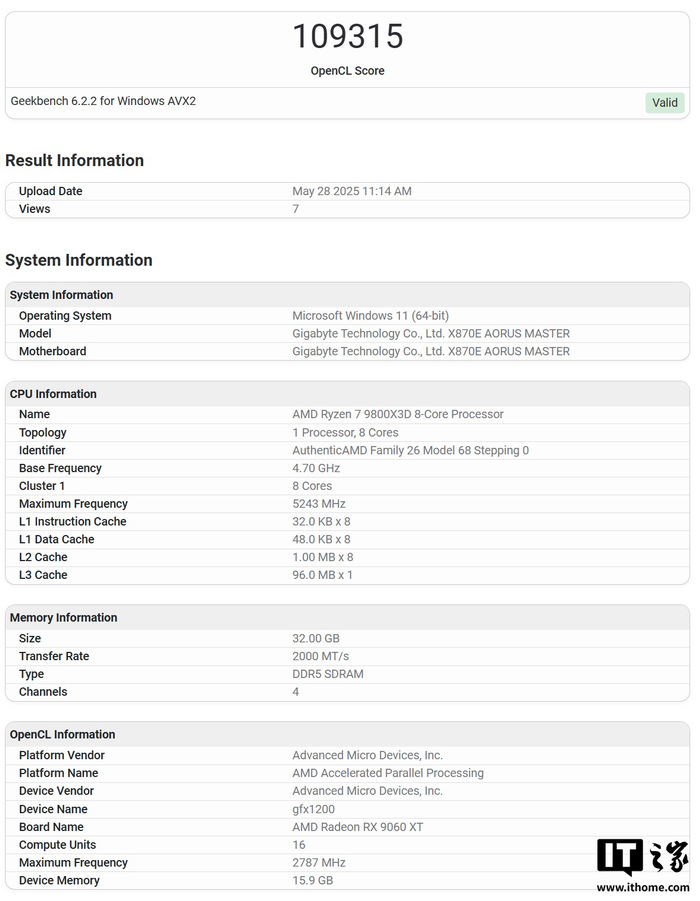Click the Result Information heading
This screenshot has width=700, height=901.
tap(74, 160)
